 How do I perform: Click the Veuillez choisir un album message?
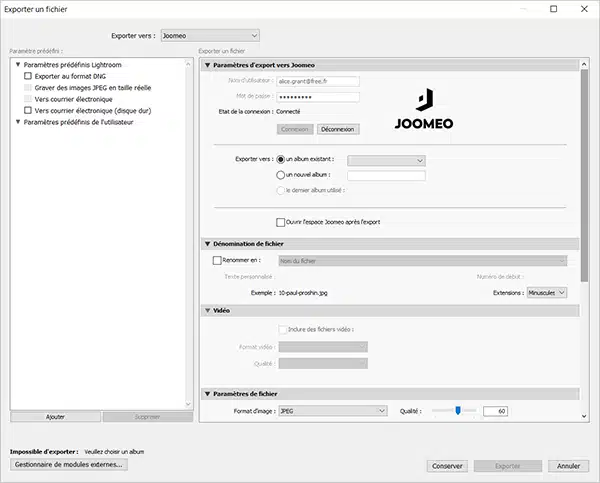(114, 452)
